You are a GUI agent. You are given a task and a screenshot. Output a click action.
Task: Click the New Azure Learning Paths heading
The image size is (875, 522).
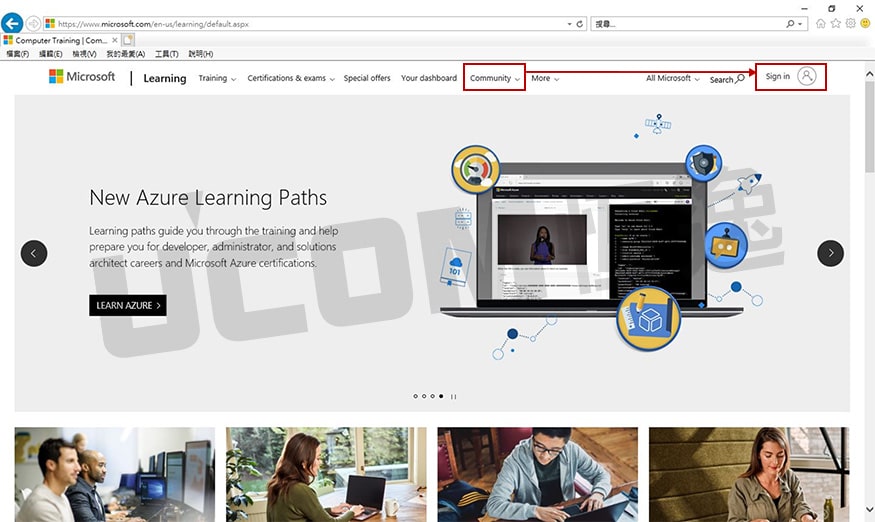pos(208,198)
